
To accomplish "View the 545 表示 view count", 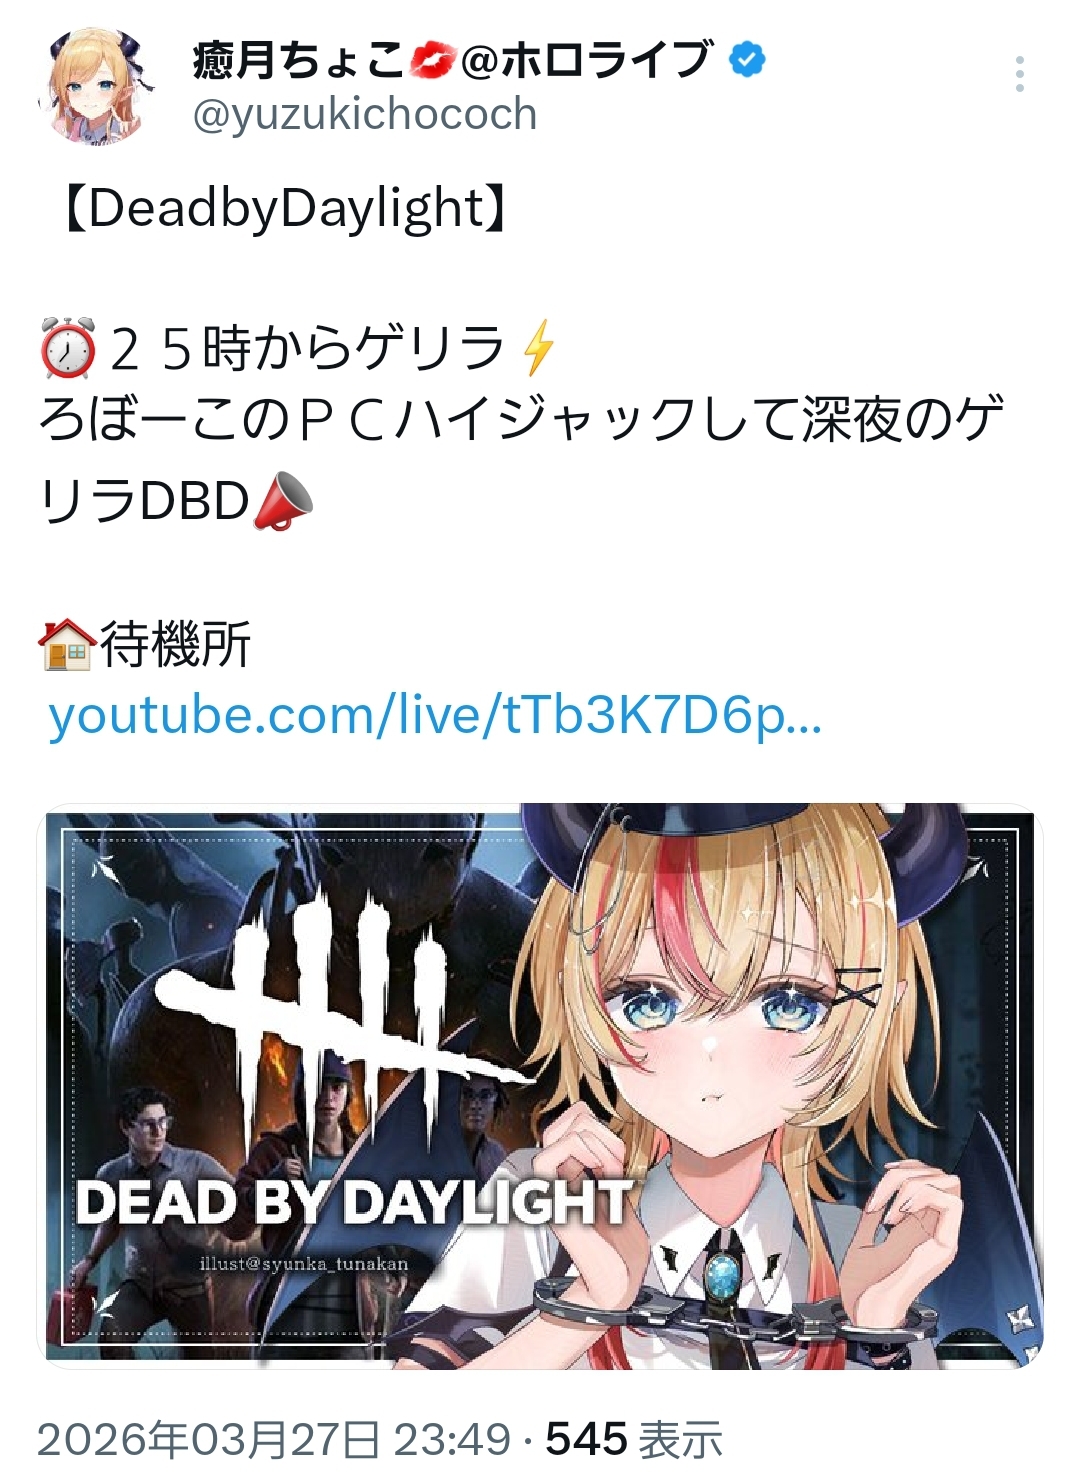I will point(634,1440).
